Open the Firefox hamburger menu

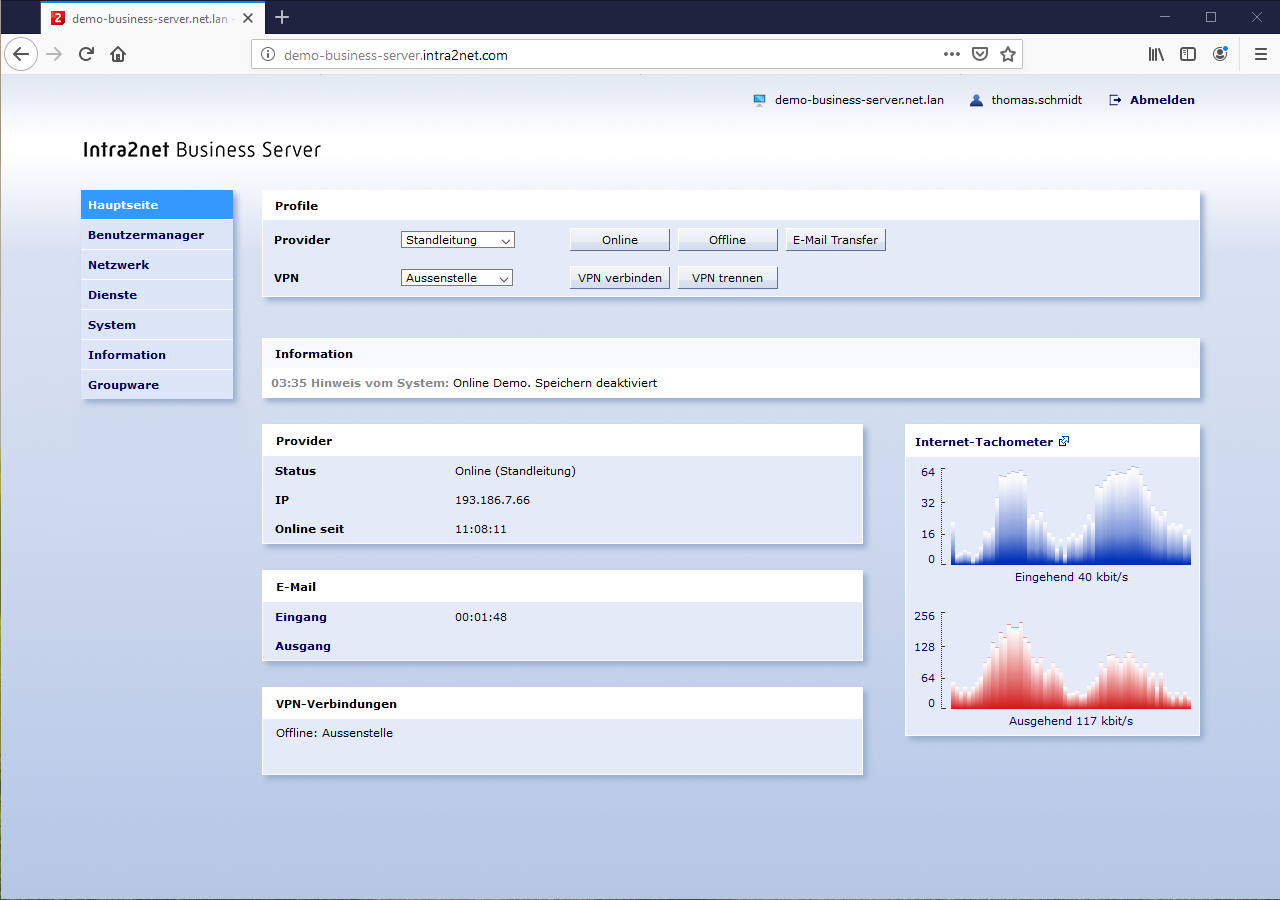pos(1260,54)
